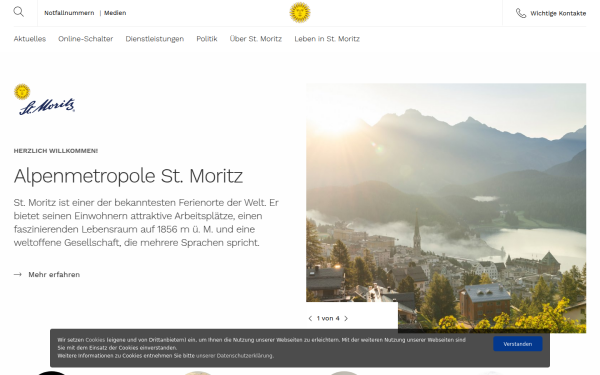Open the Über St. Moritz menu
Screen dimensions: 600x375
pyautogui.click(x=256, y=39)
